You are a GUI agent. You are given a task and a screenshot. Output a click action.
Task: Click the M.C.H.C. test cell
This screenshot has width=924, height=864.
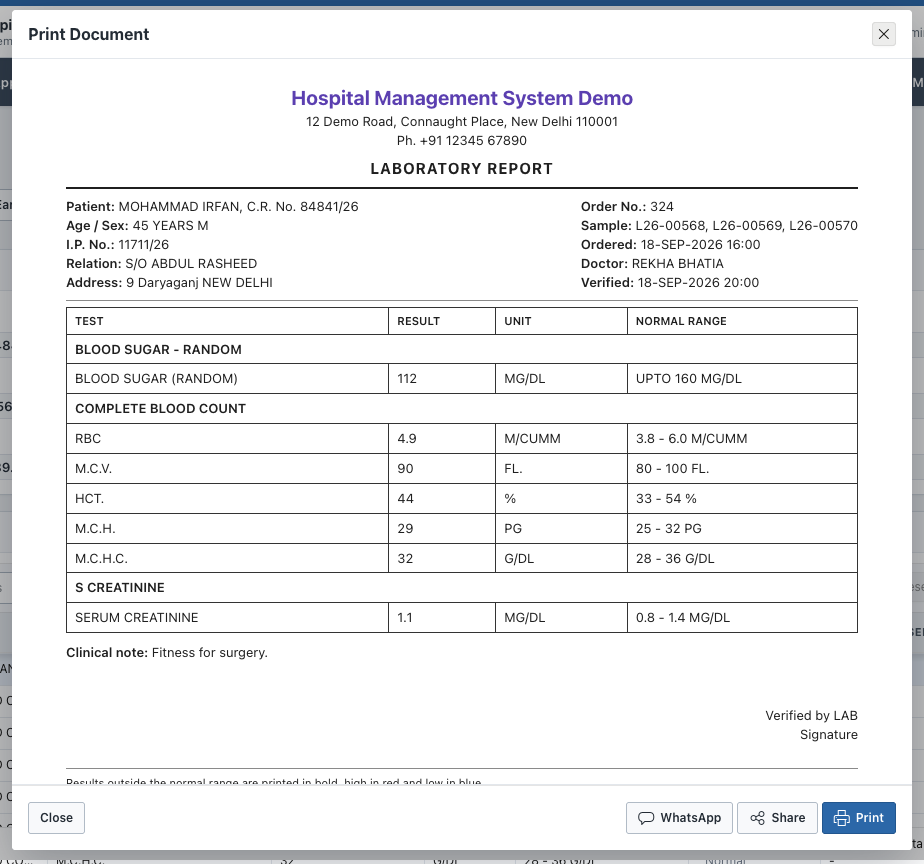tap(227, 559)
